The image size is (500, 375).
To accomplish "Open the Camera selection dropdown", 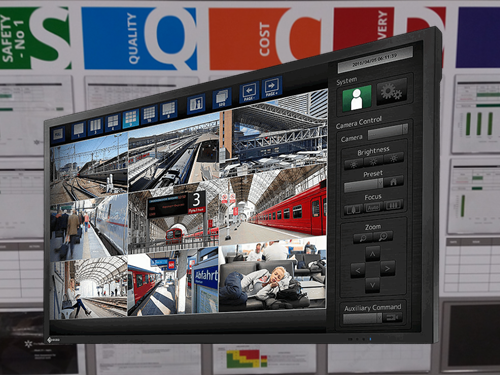I will pyautogui.click(x=388, y=132).
